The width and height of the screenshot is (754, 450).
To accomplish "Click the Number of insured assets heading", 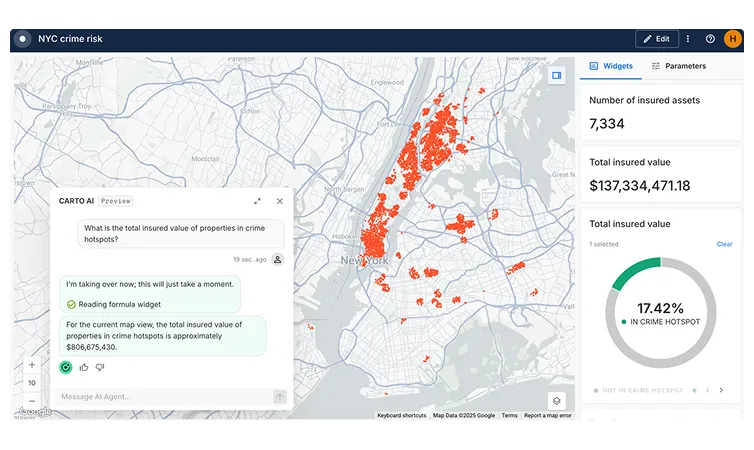I will pos(644,100).
